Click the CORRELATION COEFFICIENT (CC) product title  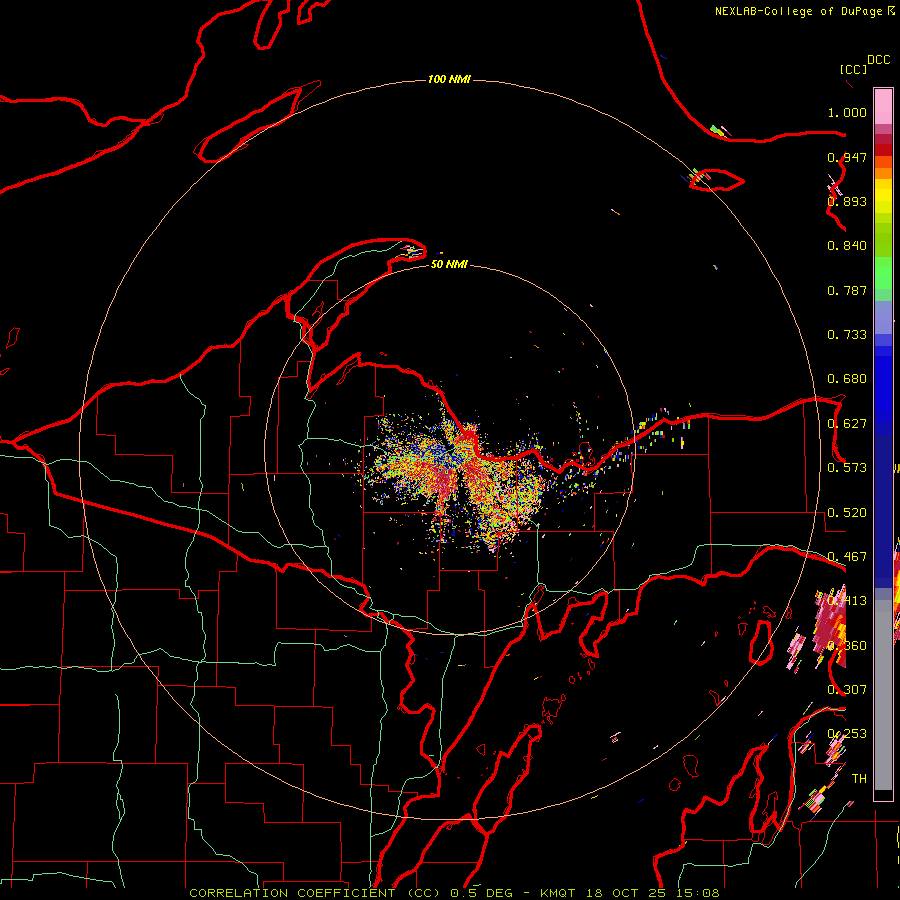[315, 893]
